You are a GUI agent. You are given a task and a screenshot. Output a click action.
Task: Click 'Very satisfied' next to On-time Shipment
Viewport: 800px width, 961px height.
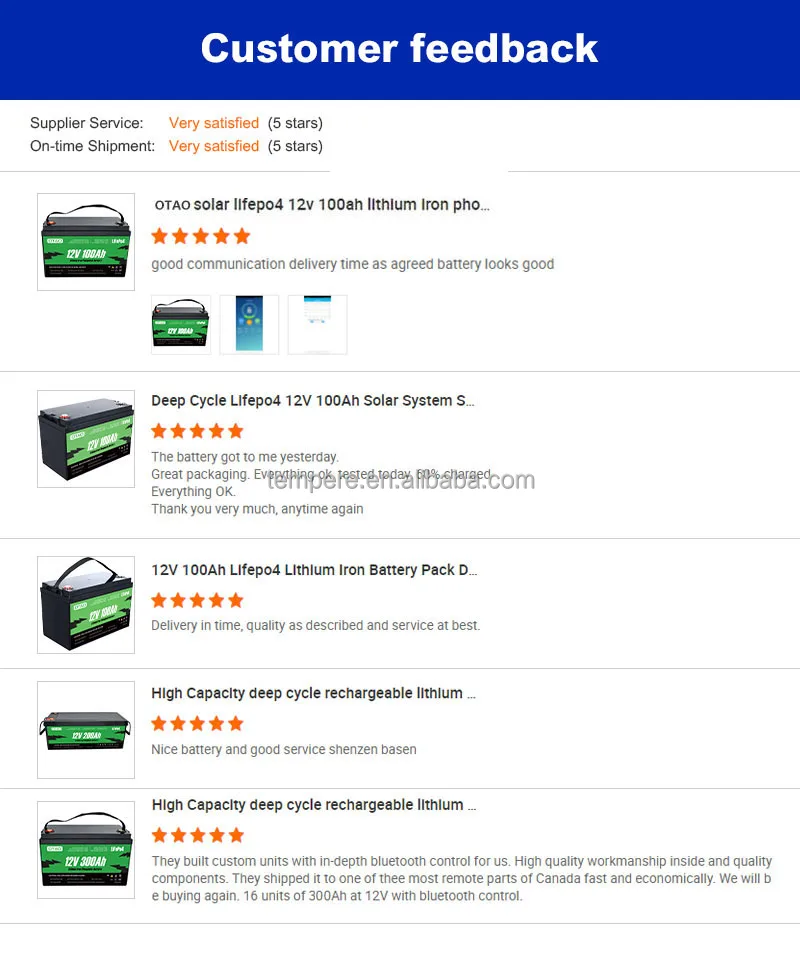[214, 146]
